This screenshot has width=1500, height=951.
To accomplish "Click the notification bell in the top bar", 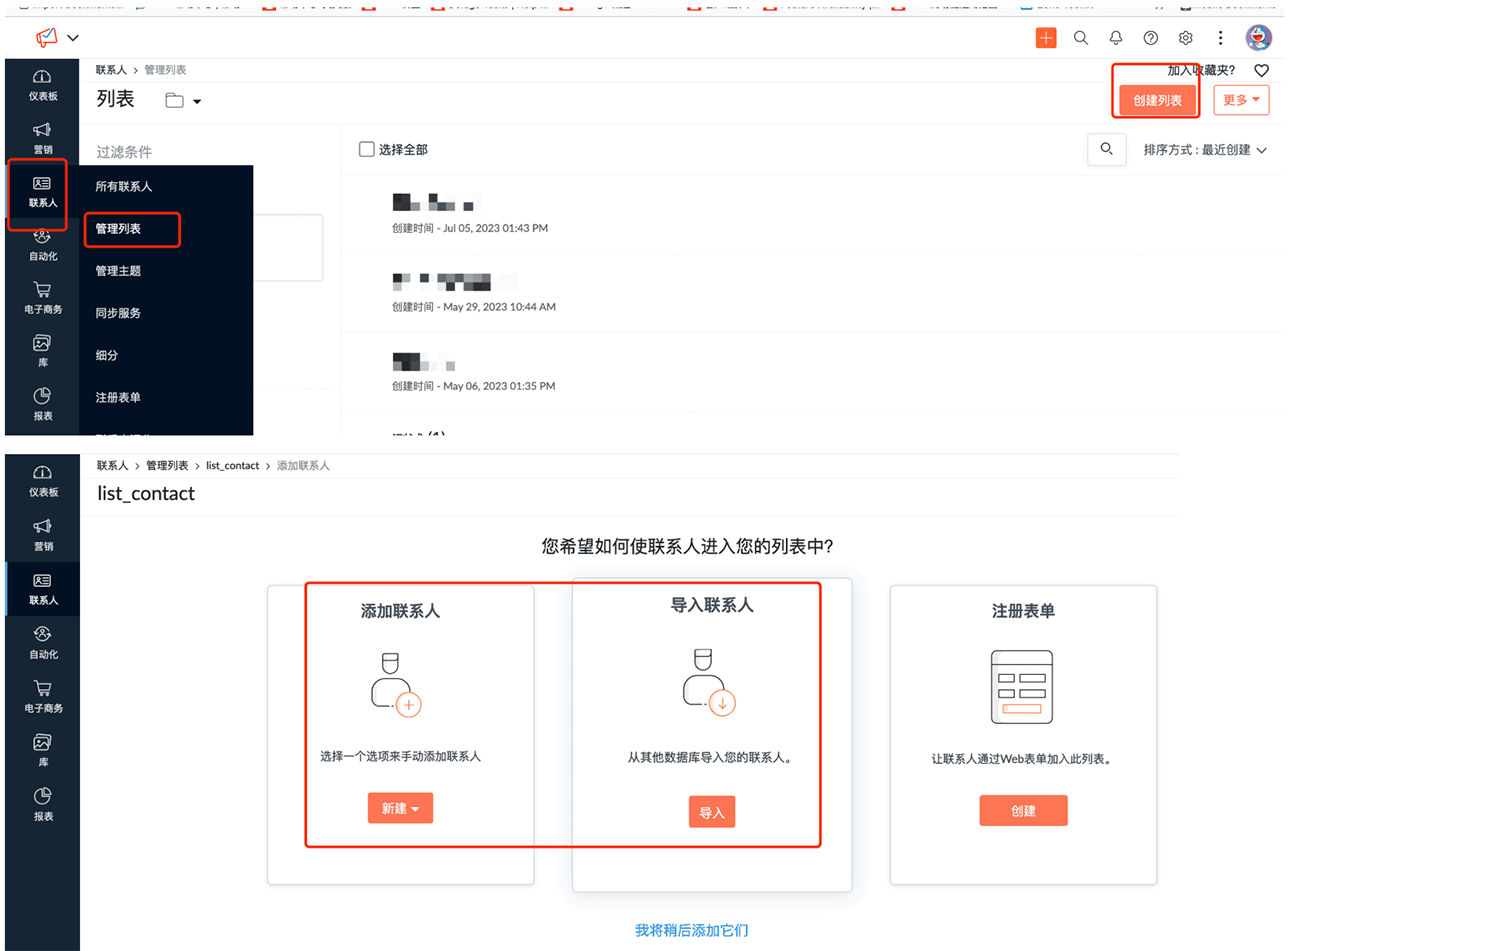I will click(1115, 37).
